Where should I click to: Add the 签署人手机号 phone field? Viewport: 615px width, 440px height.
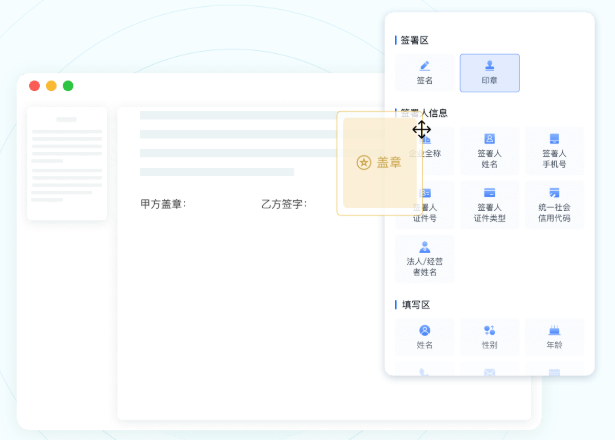click(x=554, y=151)
